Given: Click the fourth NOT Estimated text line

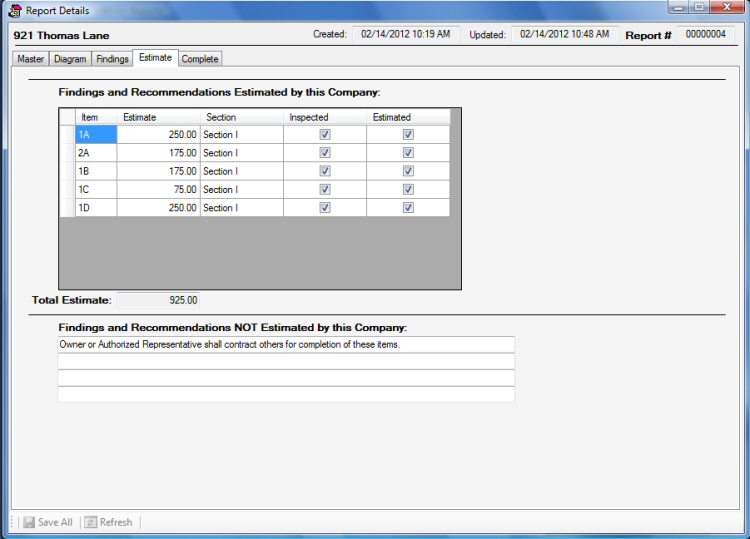Looking at the screenshot, I should tap(286, 395).
